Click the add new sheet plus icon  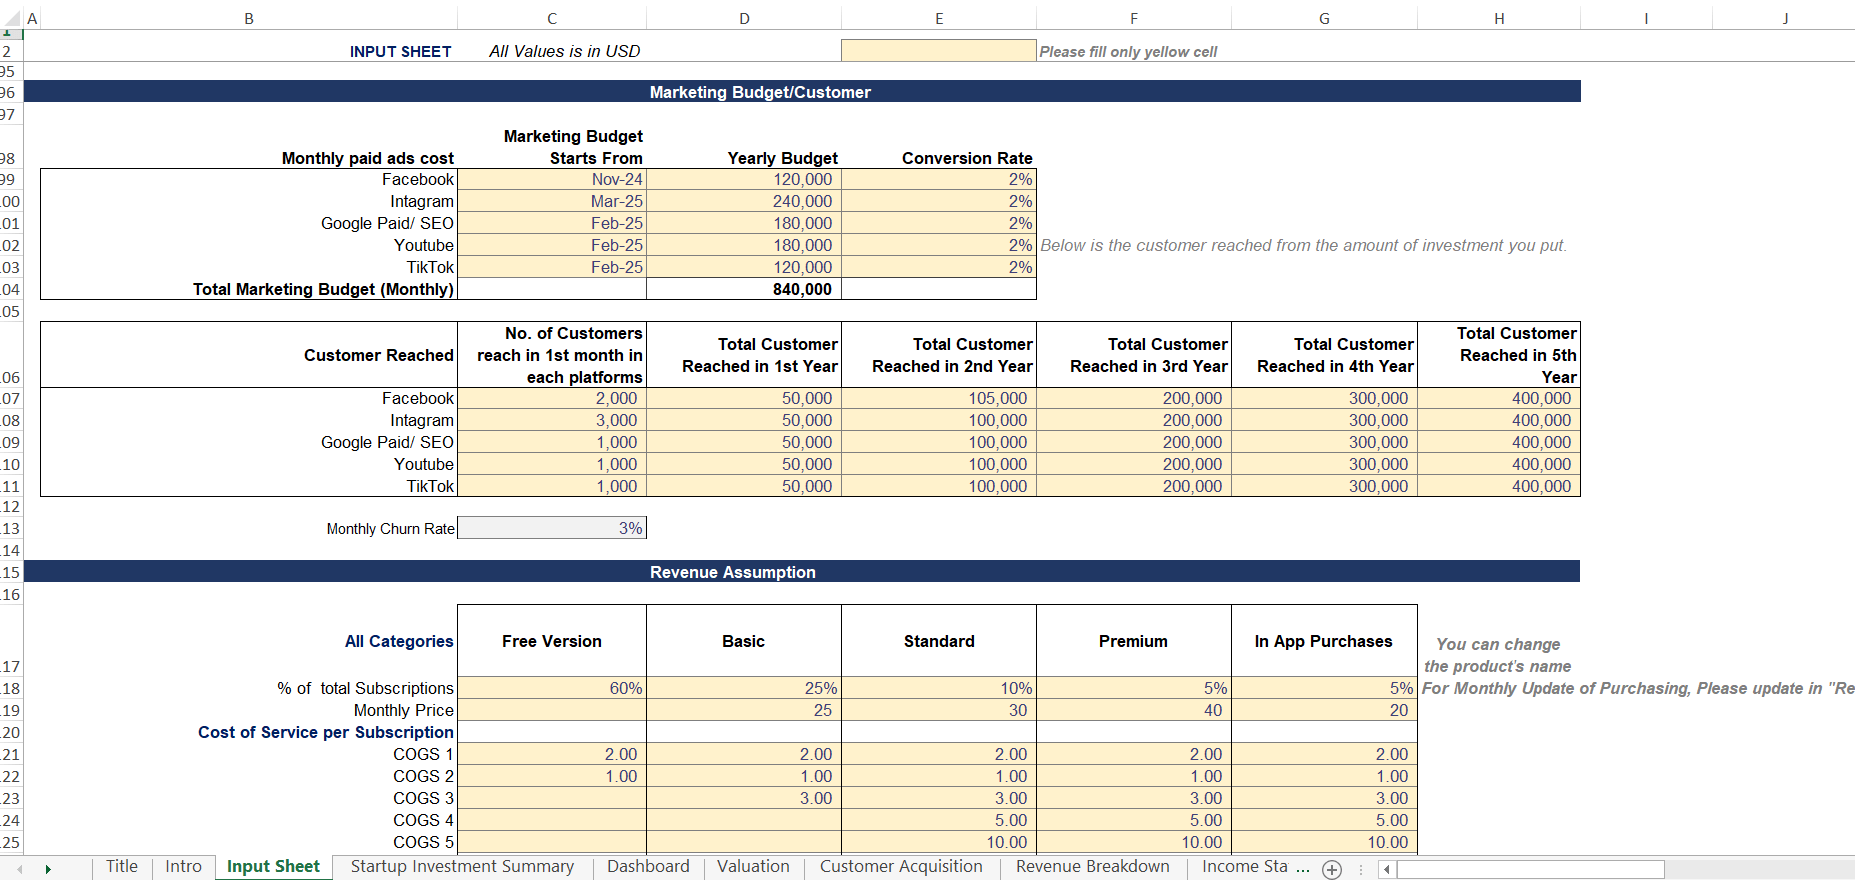click(1332, 869)
